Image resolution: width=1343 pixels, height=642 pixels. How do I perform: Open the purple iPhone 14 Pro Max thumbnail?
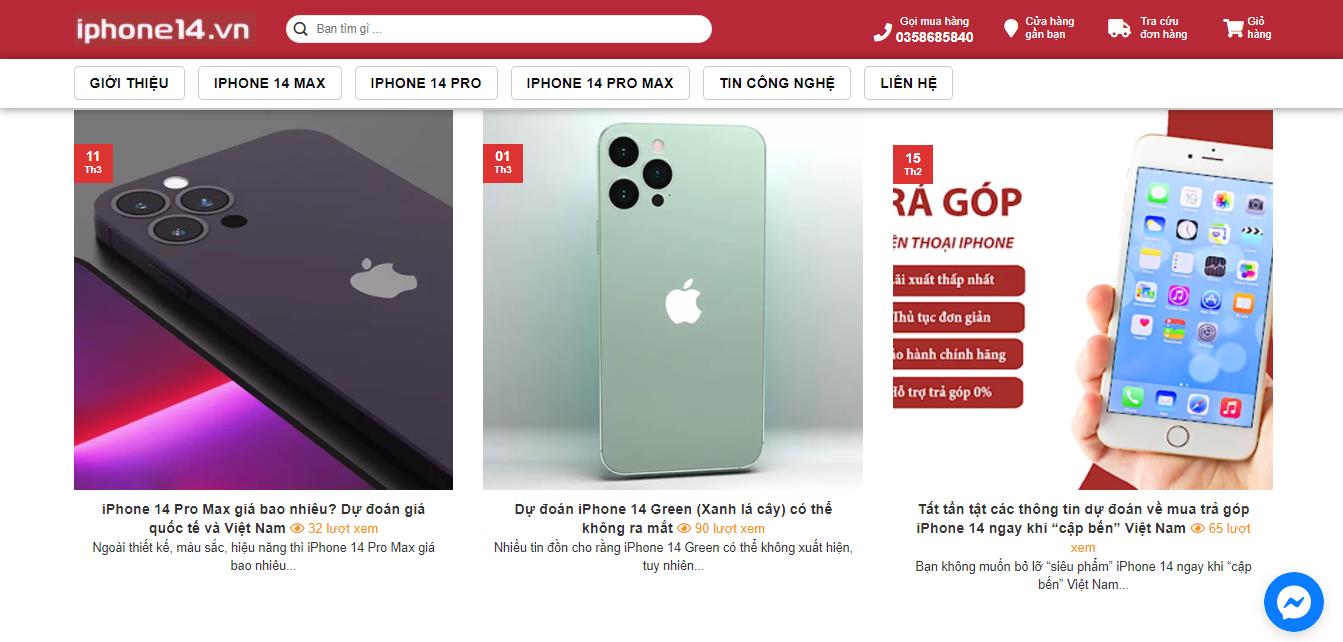pos(263,299)
